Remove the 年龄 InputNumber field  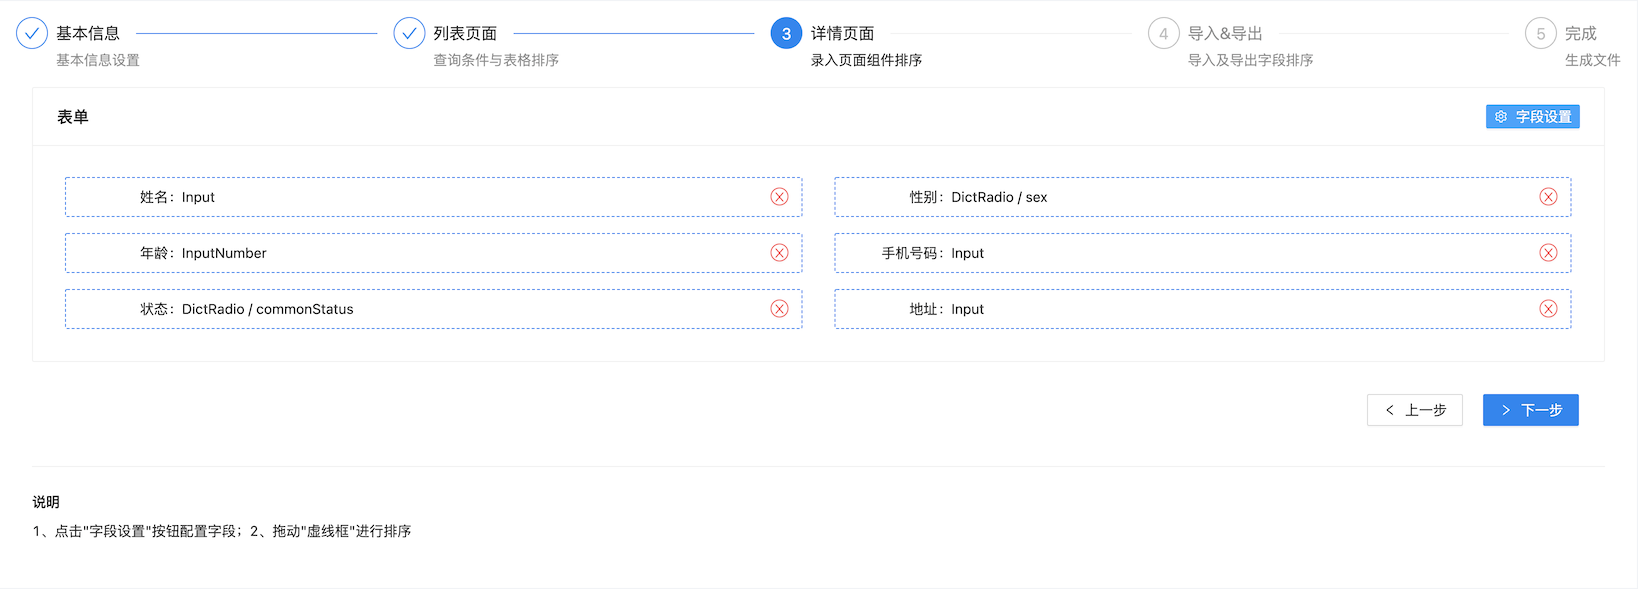(x=779, y=253)
